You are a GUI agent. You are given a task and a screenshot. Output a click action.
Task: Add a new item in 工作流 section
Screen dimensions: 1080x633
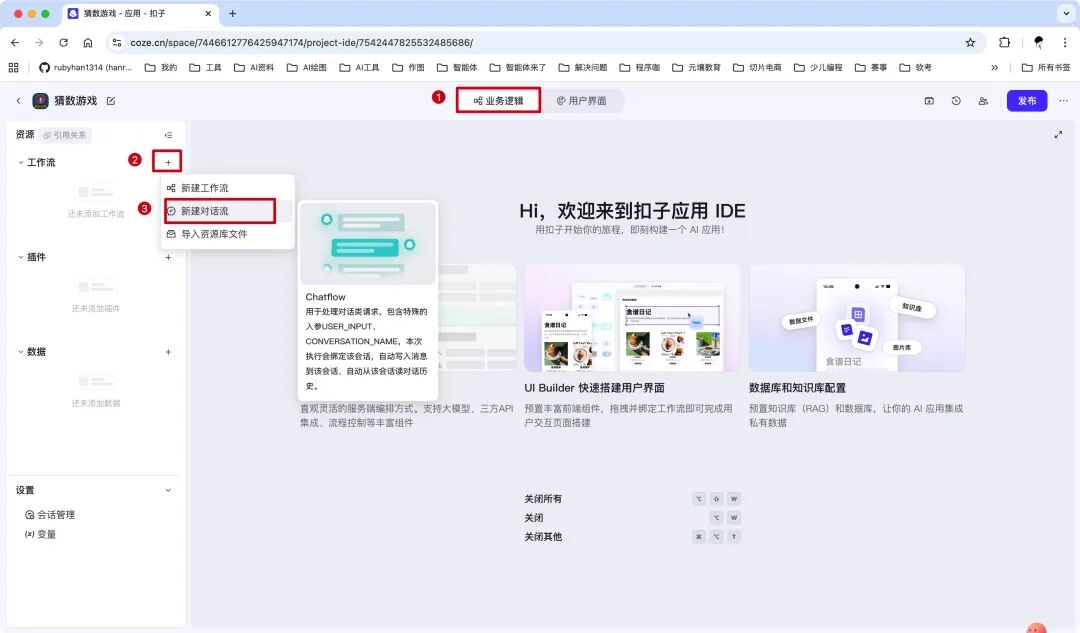(167, 162)
